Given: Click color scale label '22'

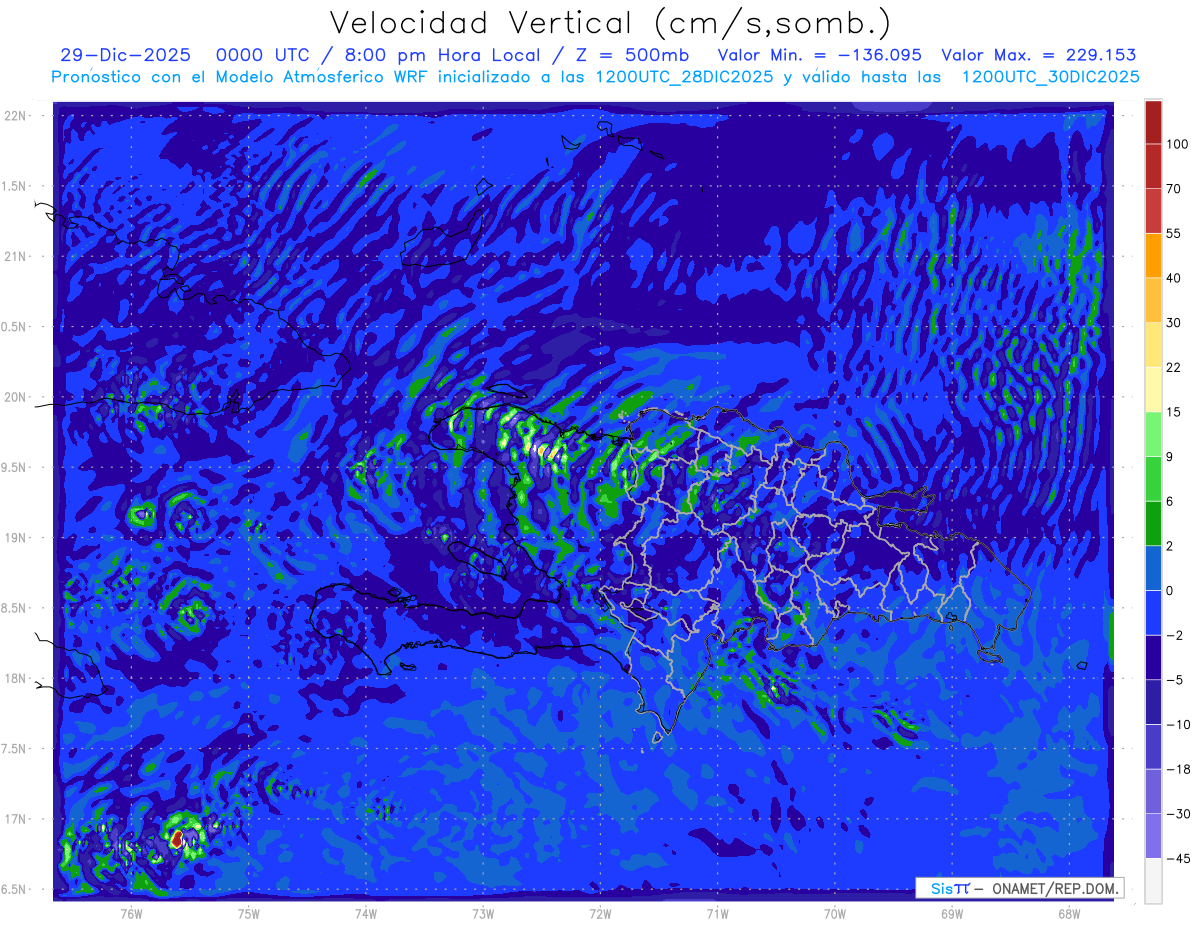Looking at the screenshot, I should coord(1174,367).
